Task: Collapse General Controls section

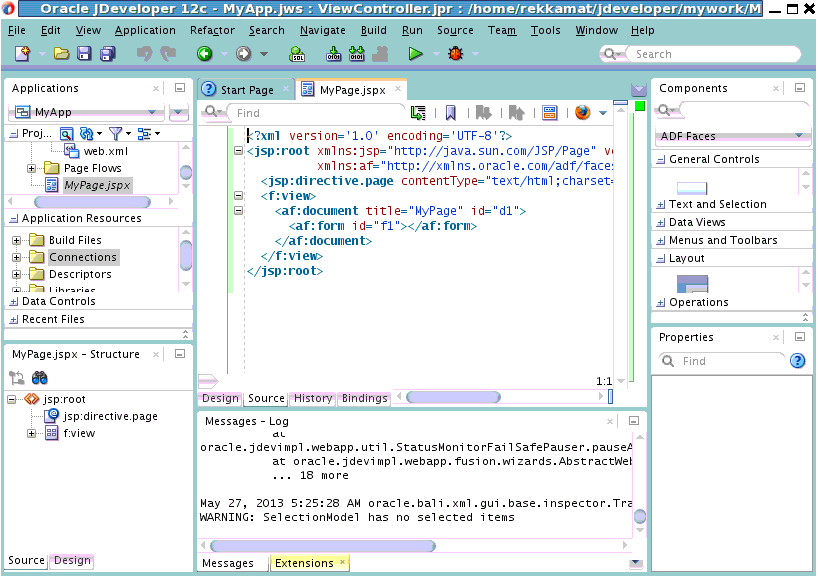Action: 661,160
